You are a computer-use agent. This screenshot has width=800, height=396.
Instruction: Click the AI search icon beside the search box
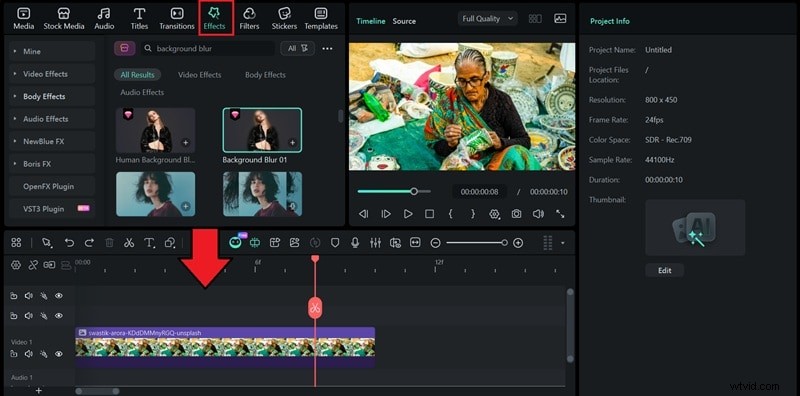click(x=124, y=48)
